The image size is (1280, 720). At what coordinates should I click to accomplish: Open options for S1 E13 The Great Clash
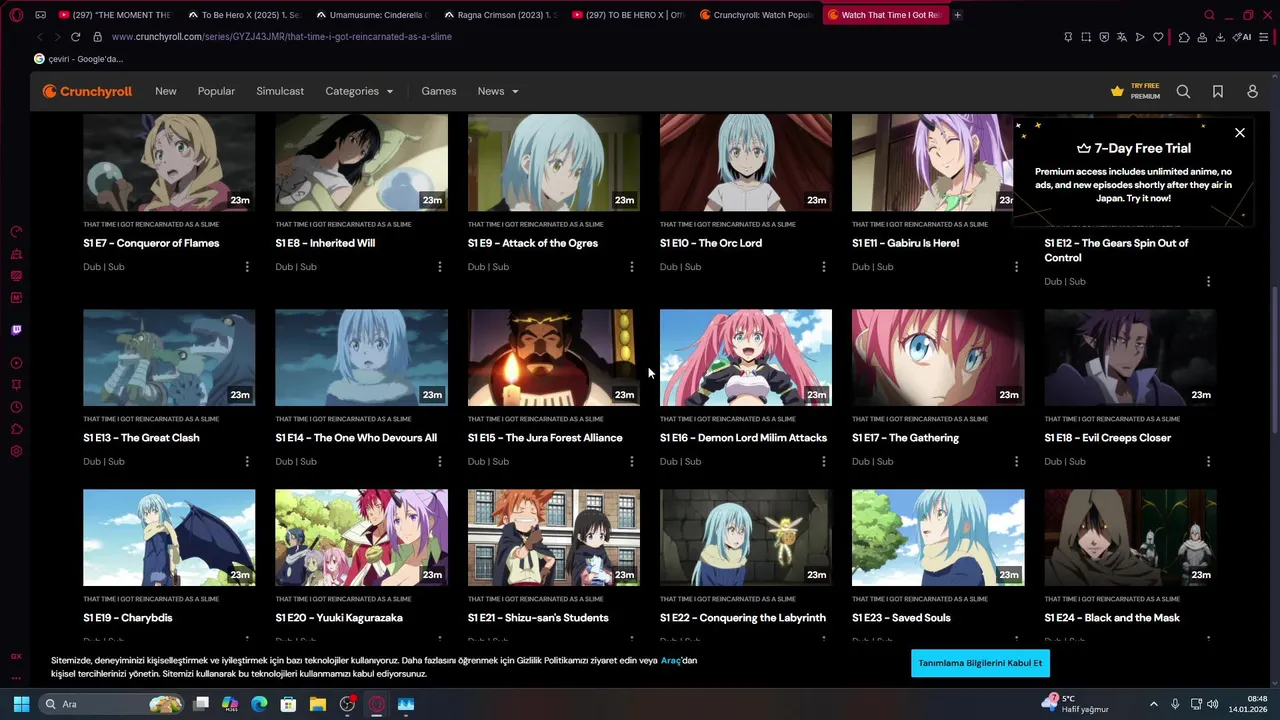(247, 462)
